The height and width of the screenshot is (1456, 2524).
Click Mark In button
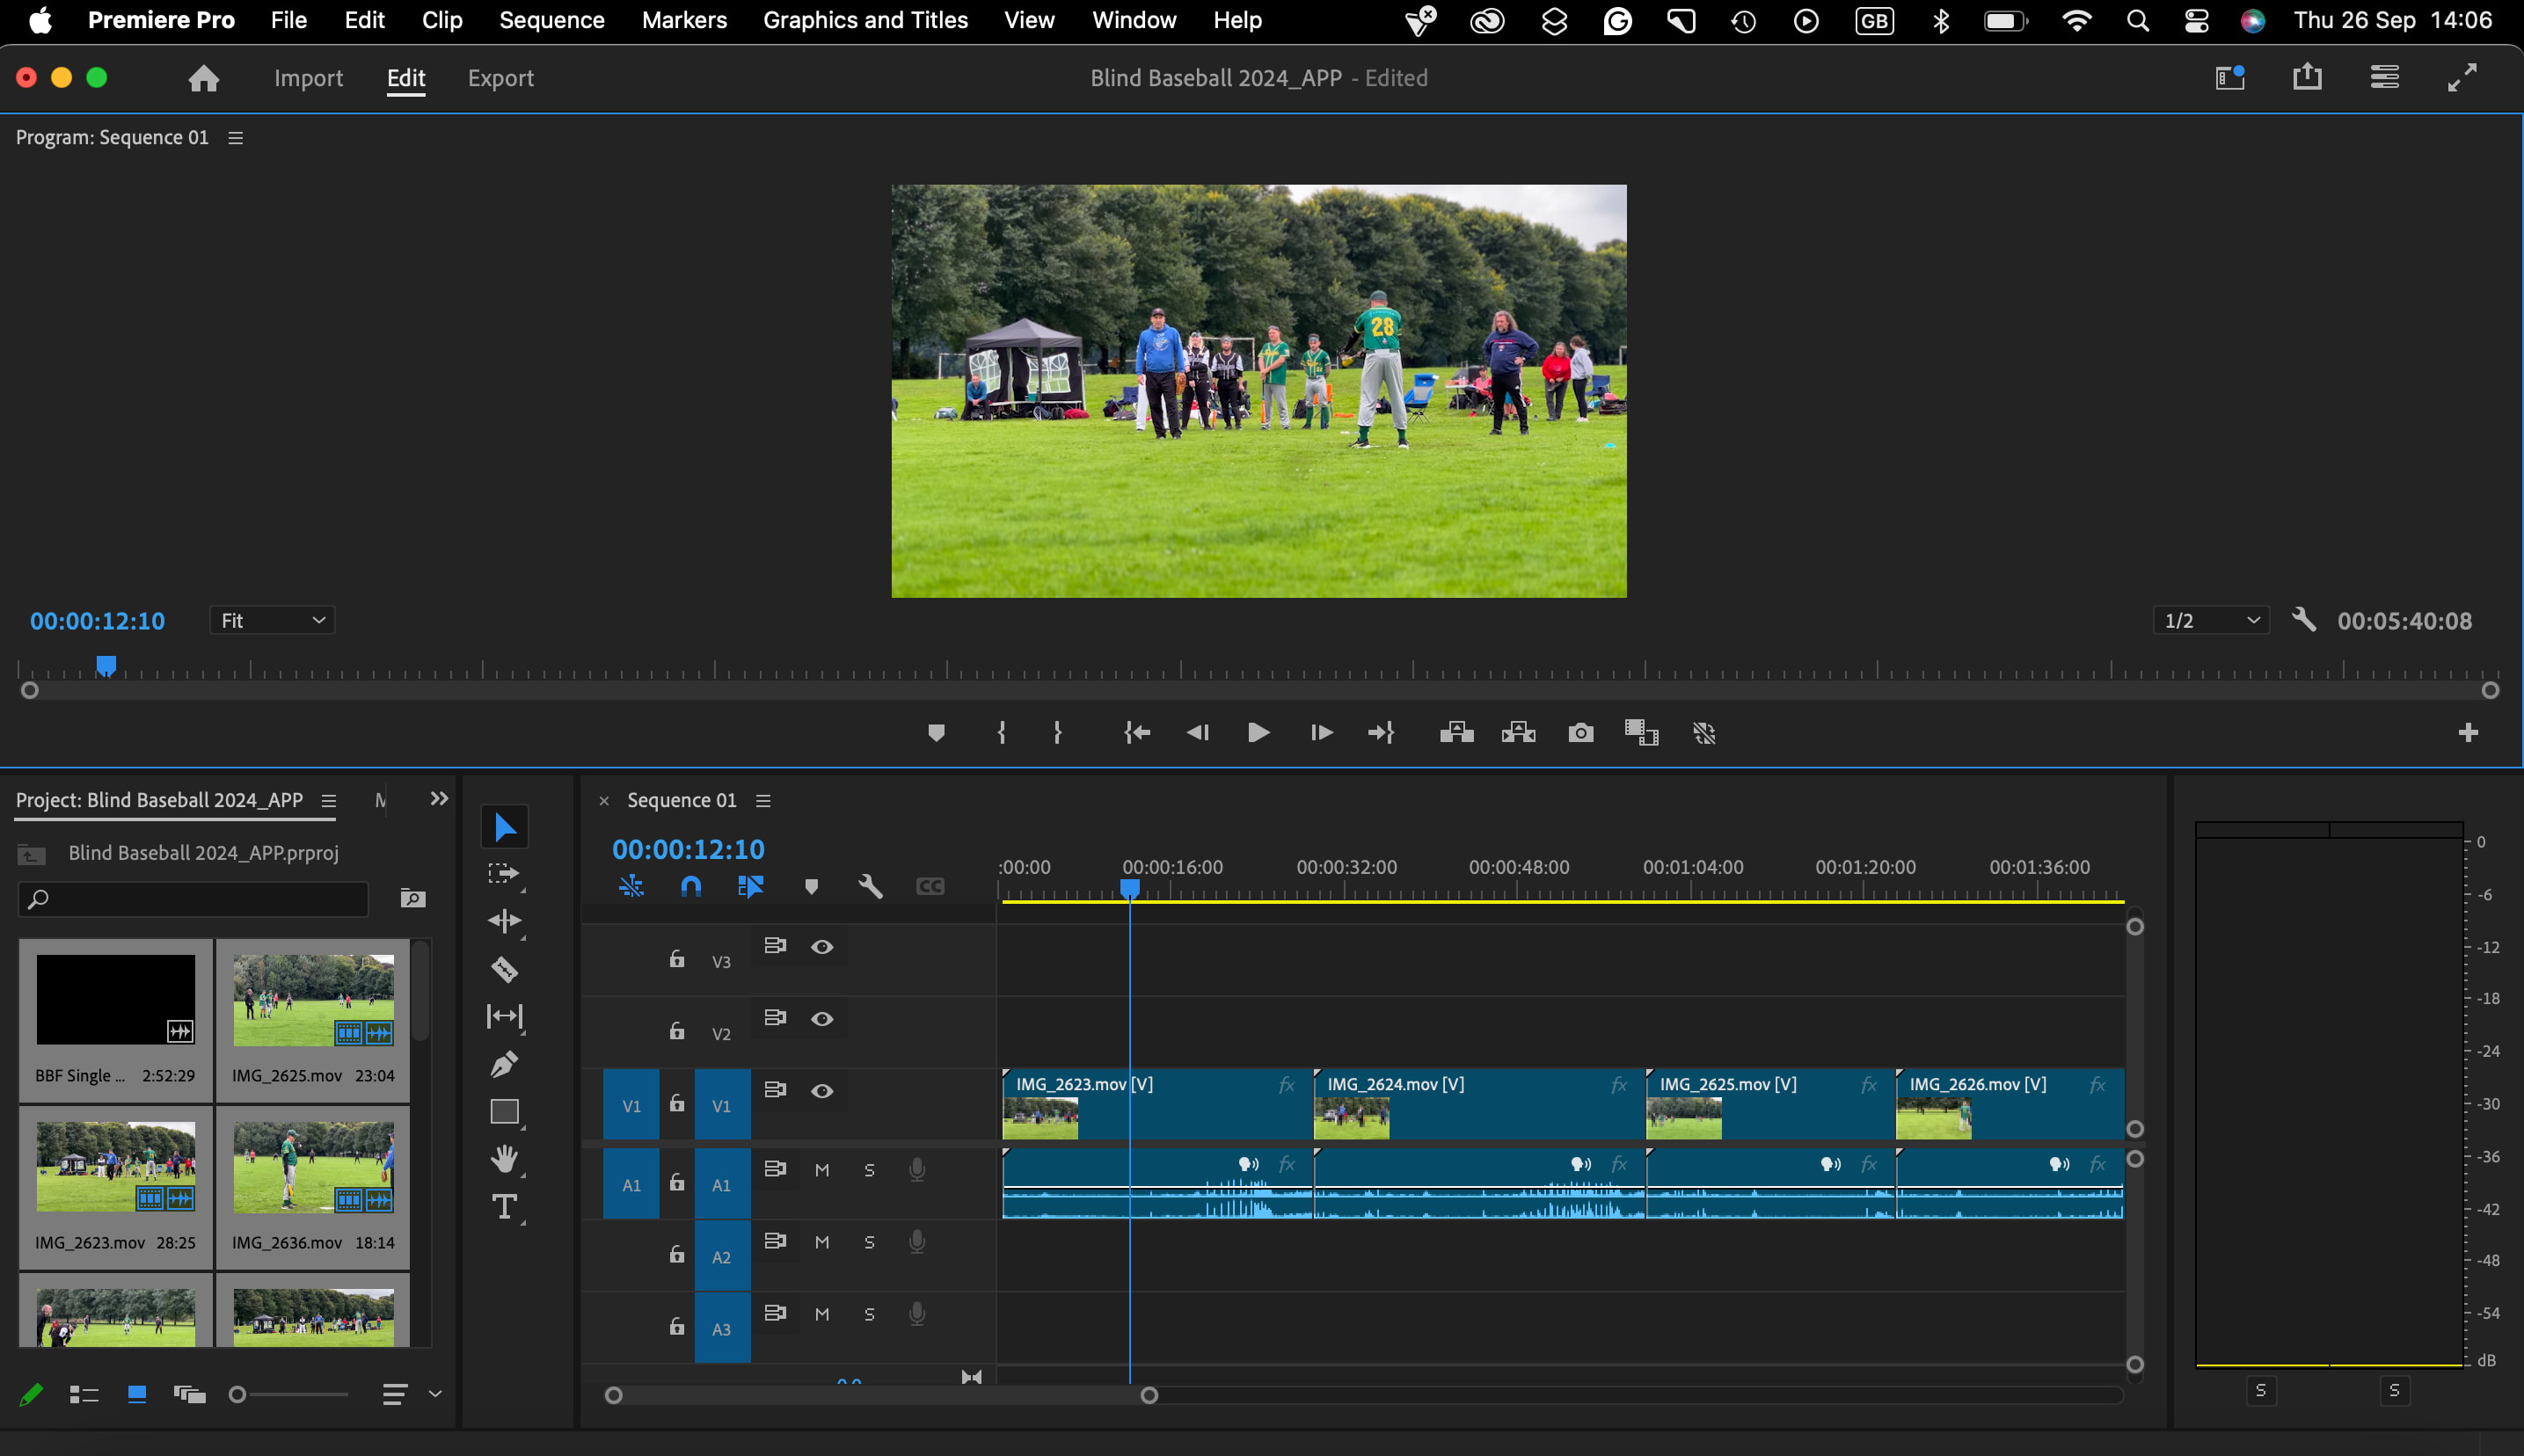(x=1001, y=733)
